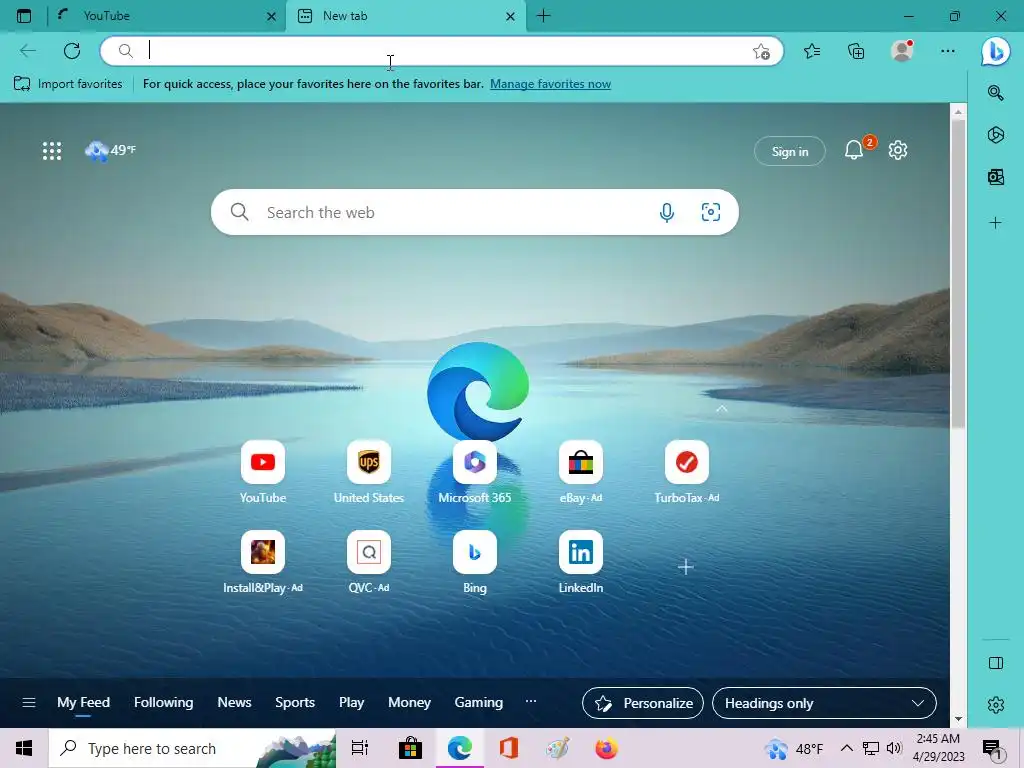
Task: Select the Sports feed tab
Action: tap(295, 703)
